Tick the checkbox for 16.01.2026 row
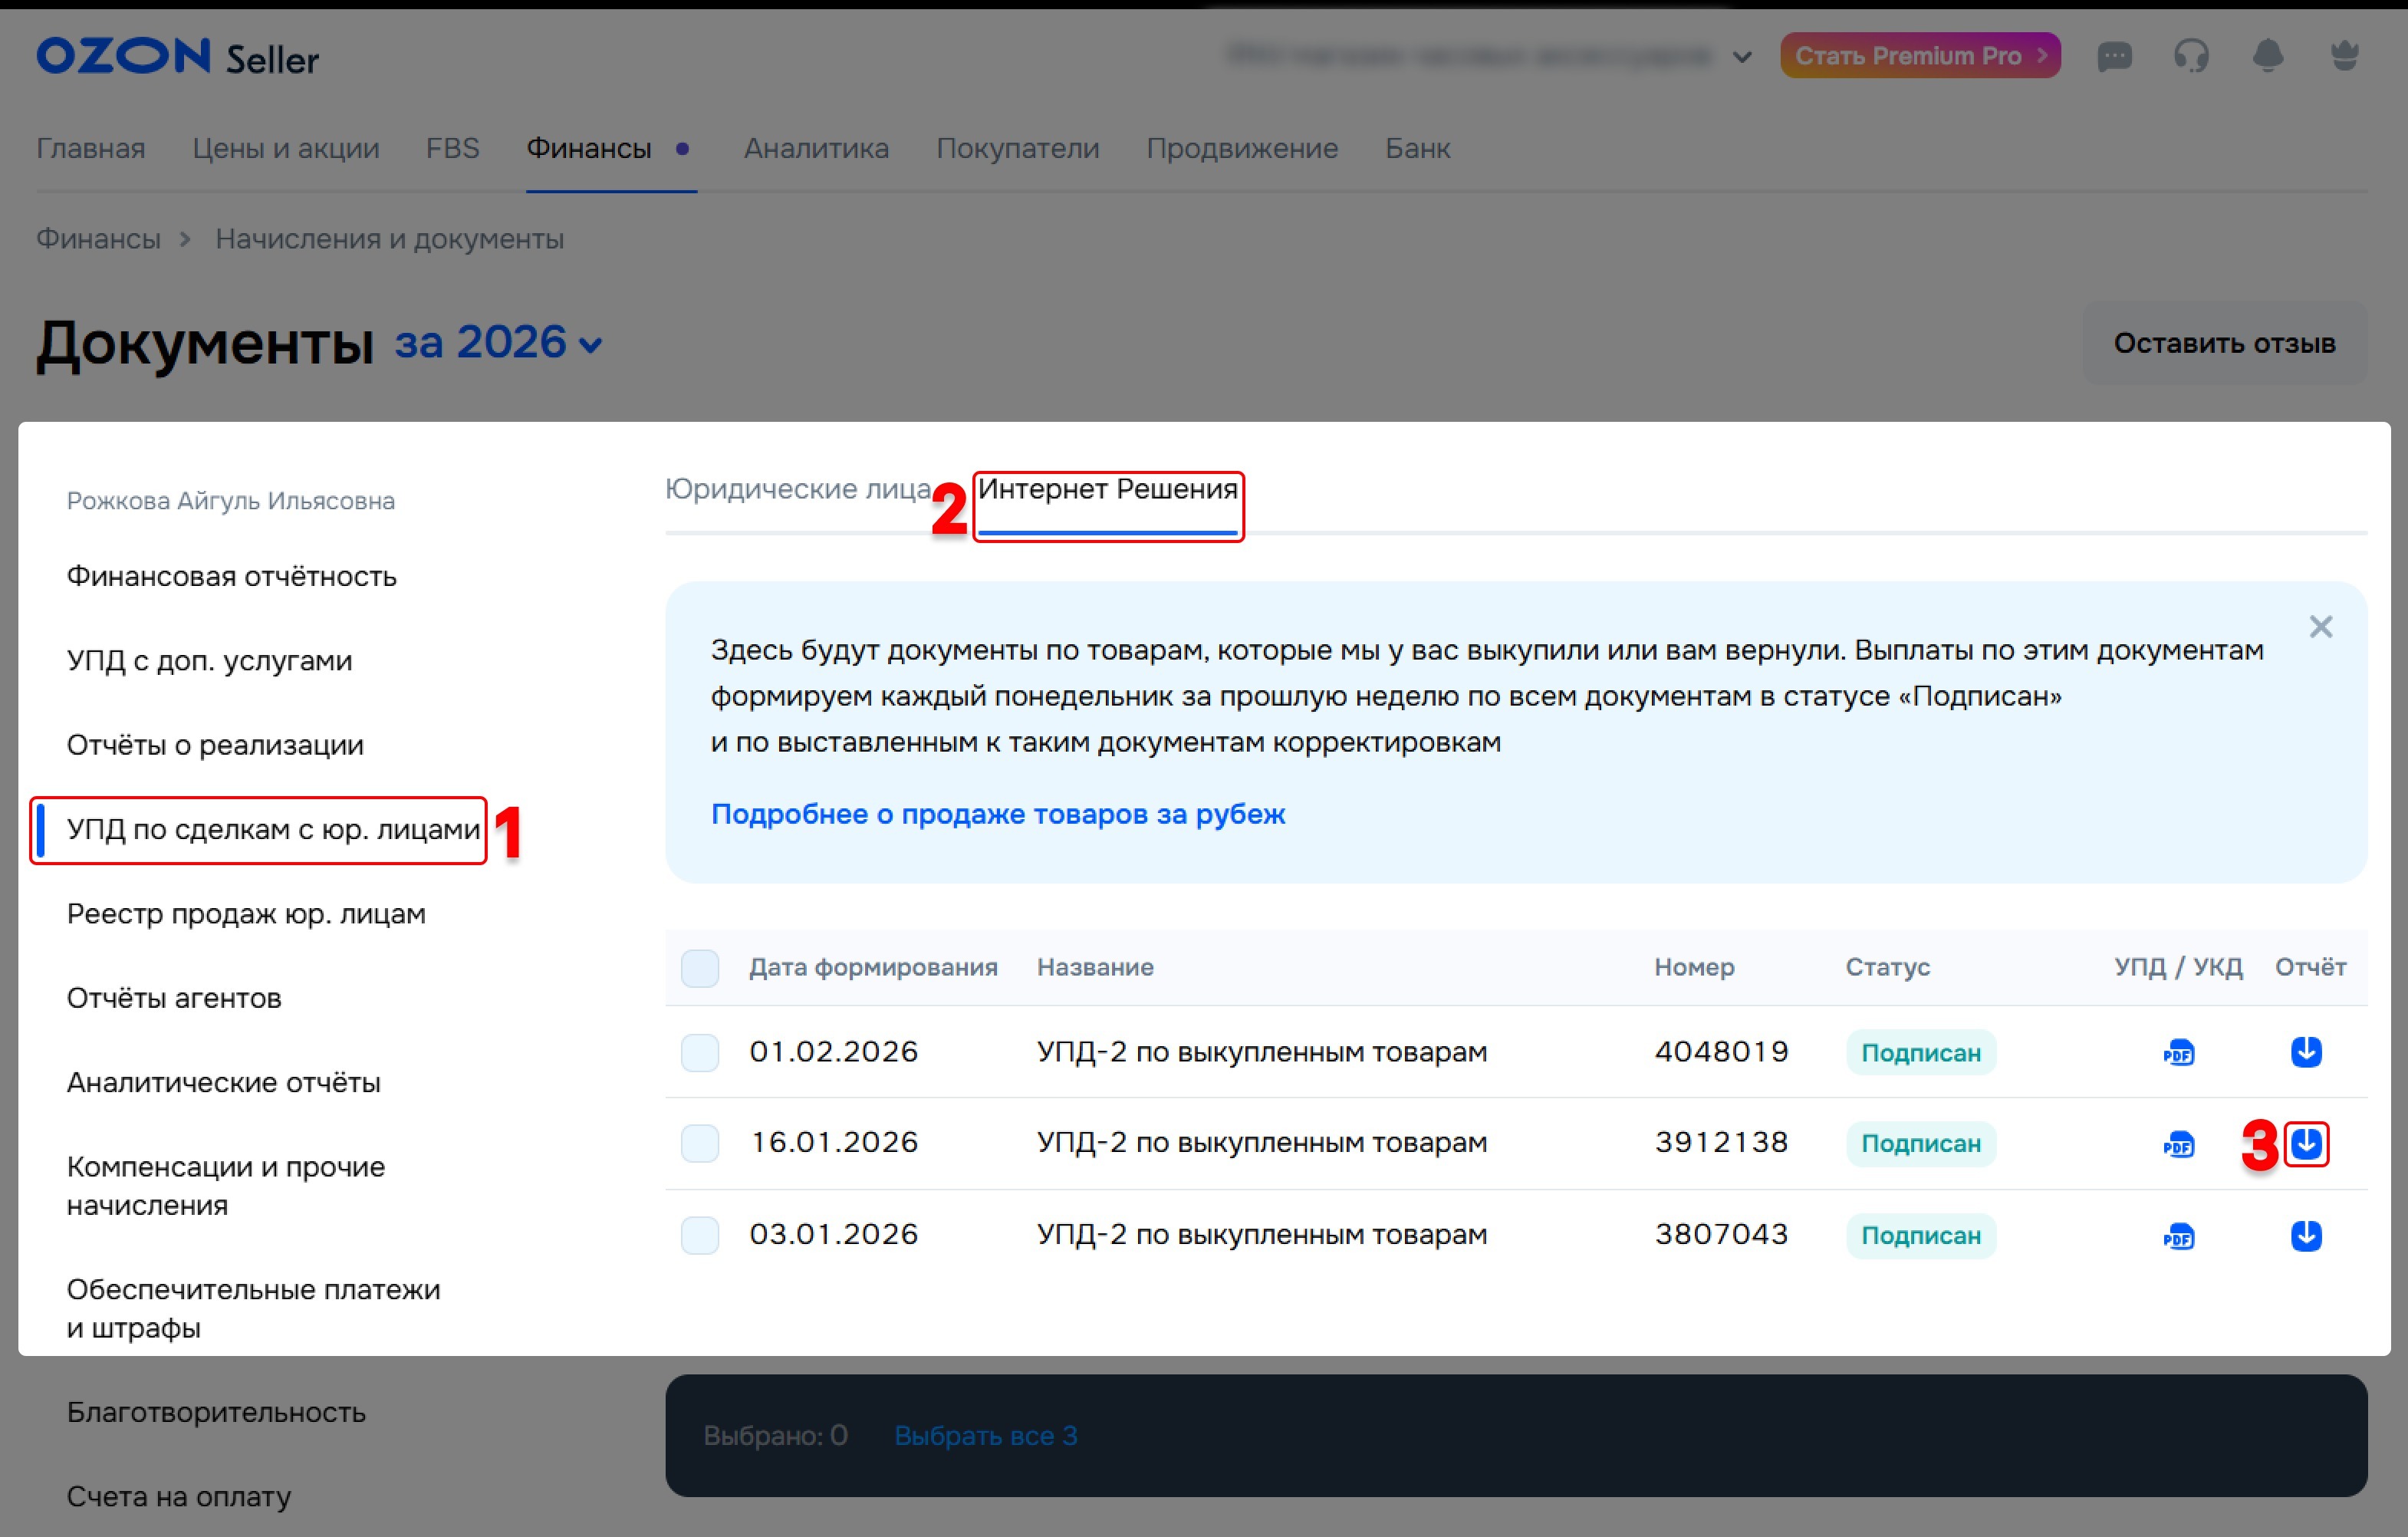 (700, 1143)
